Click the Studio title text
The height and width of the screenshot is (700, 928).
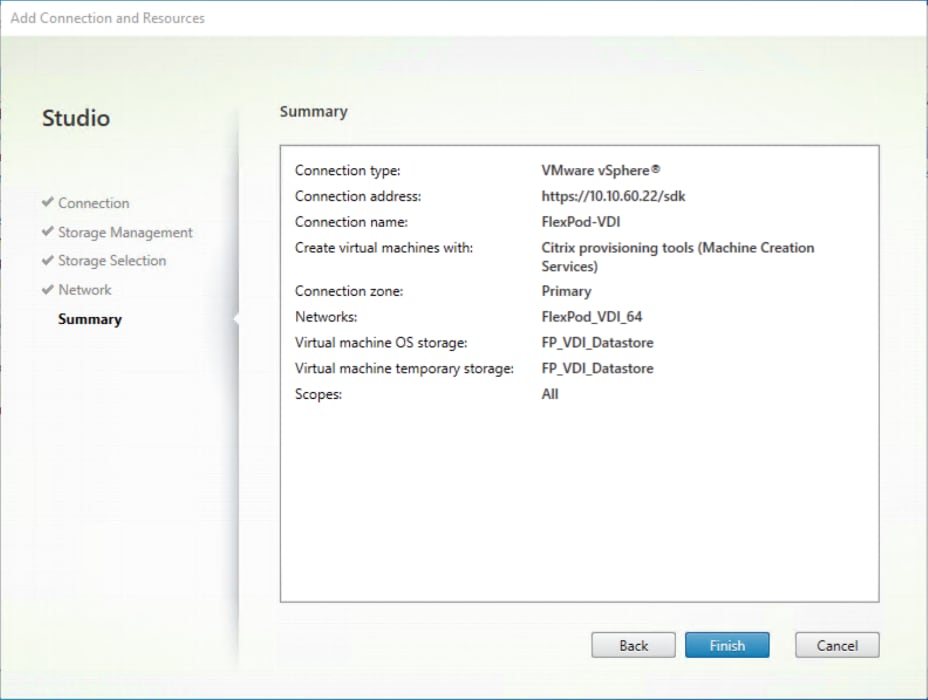point(76,118)
